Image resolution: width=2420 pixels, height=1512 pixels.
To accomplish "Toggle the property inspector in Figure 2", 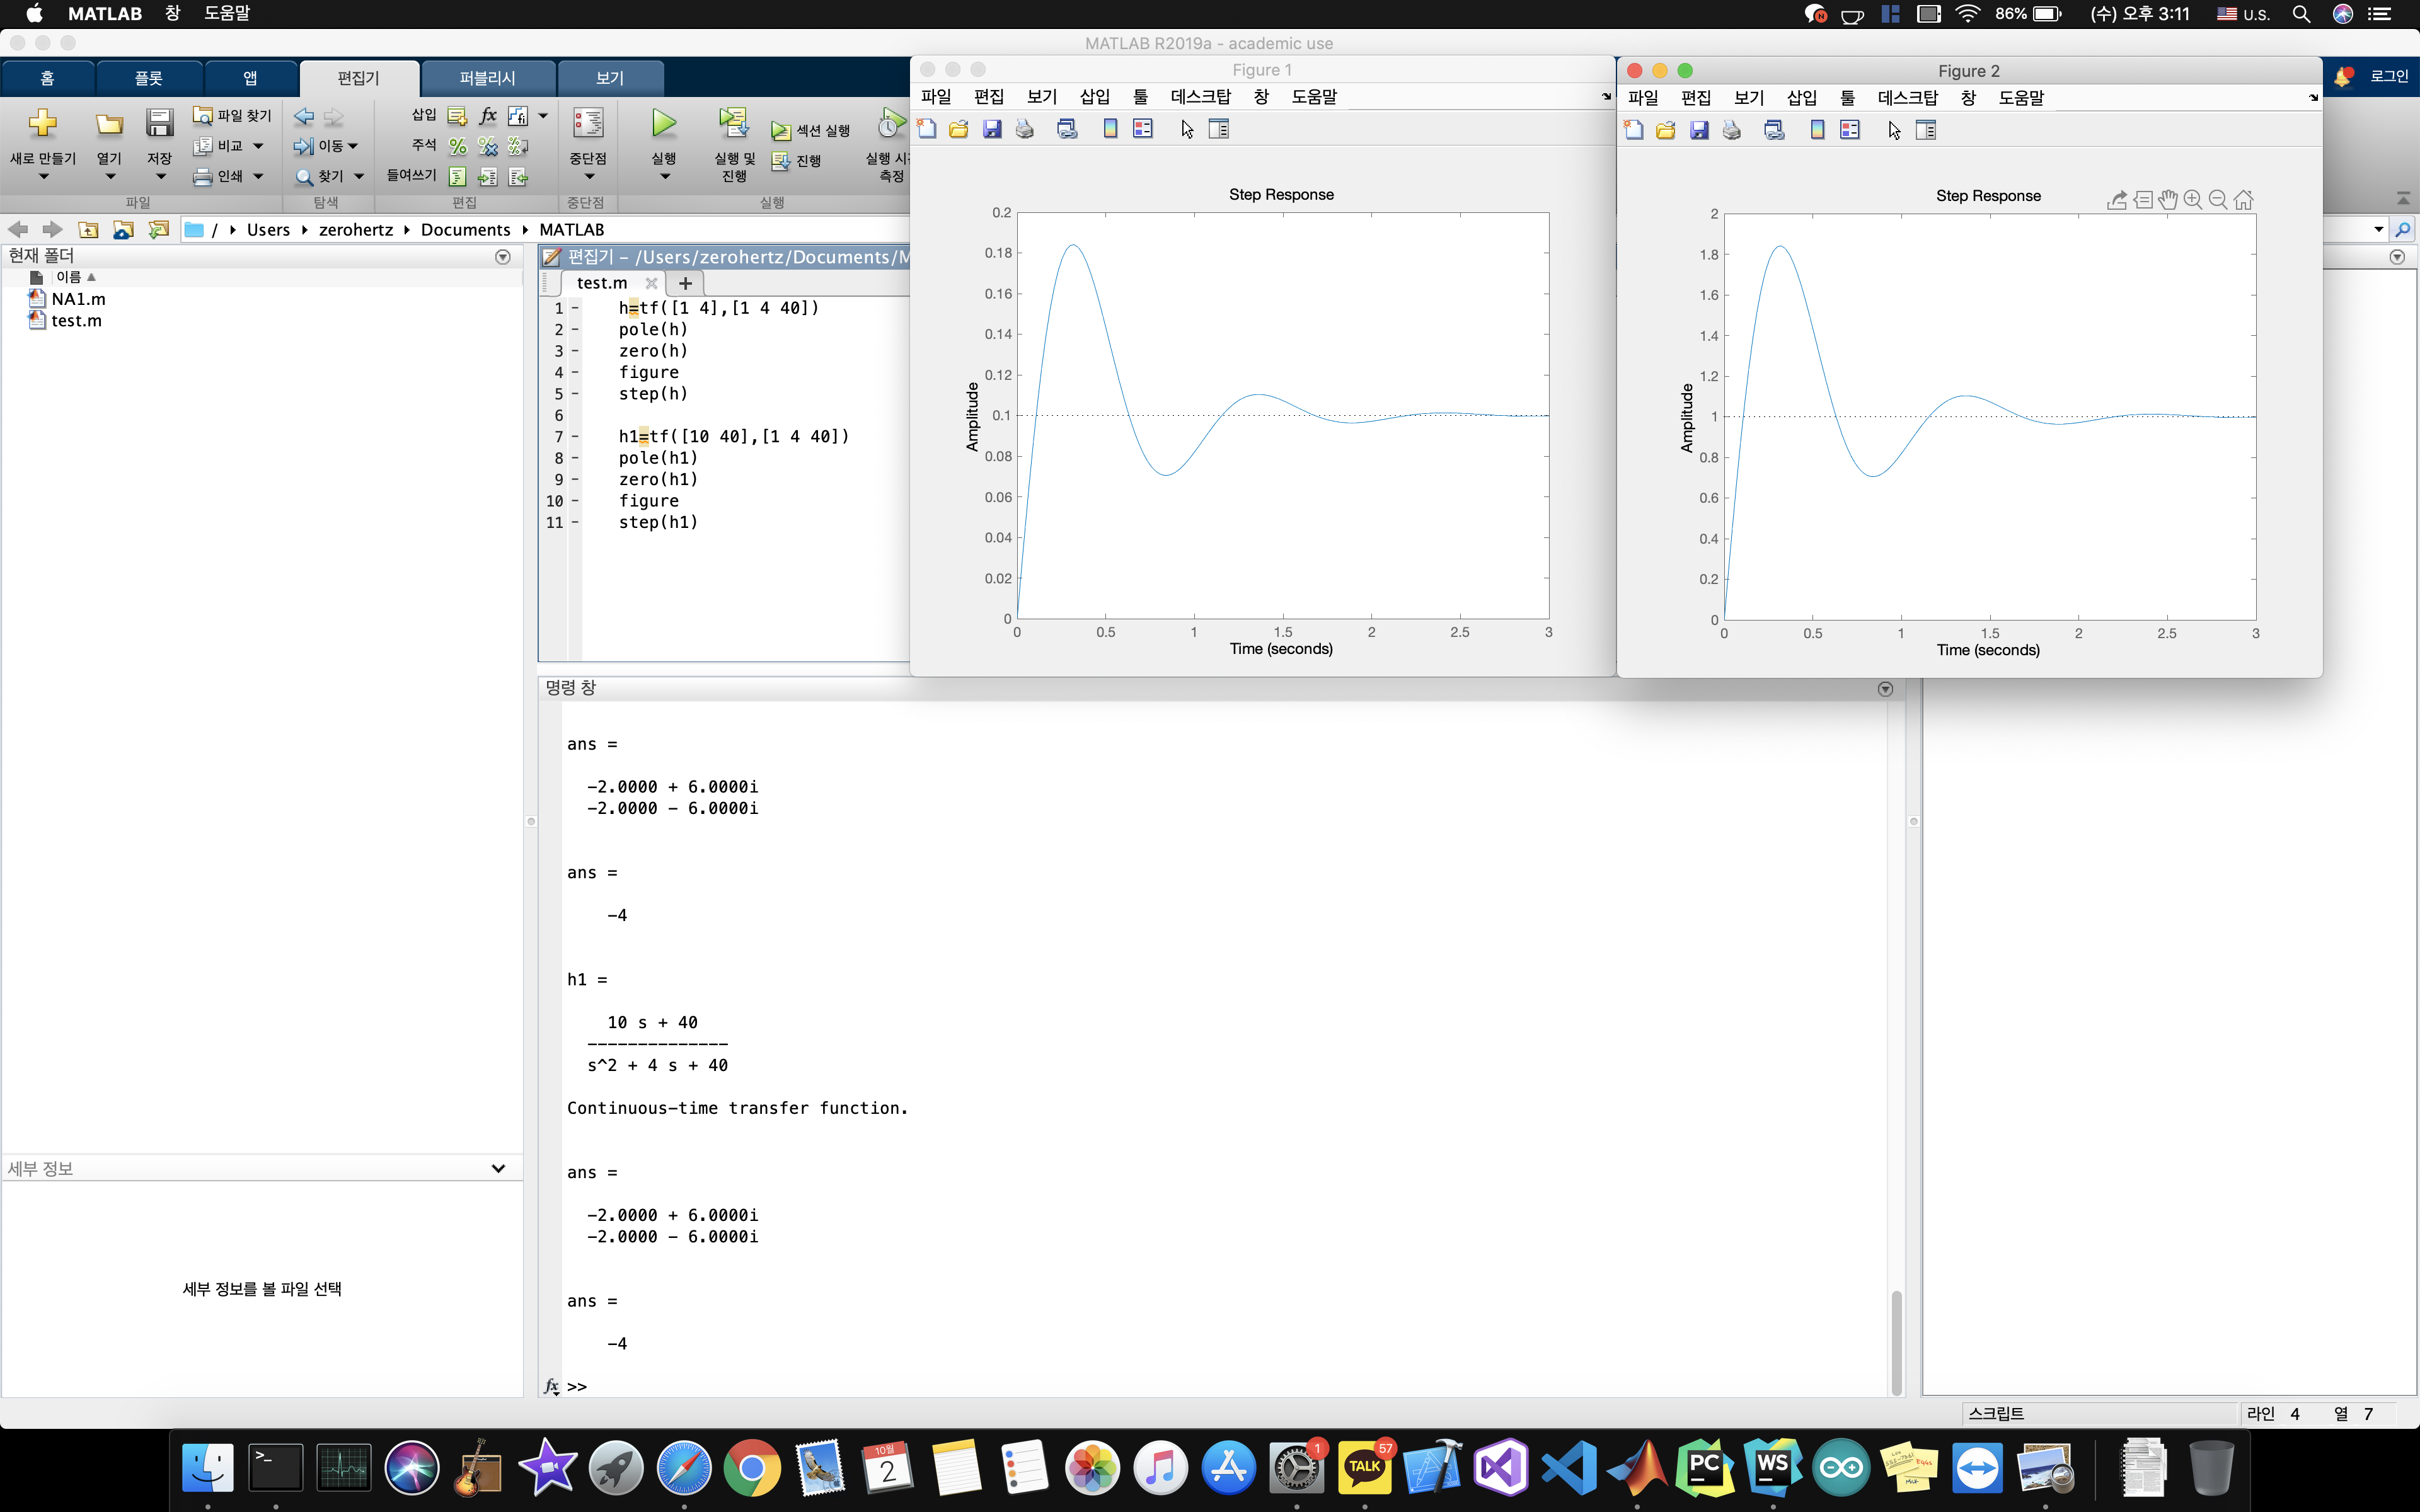I will (1926, 130).
